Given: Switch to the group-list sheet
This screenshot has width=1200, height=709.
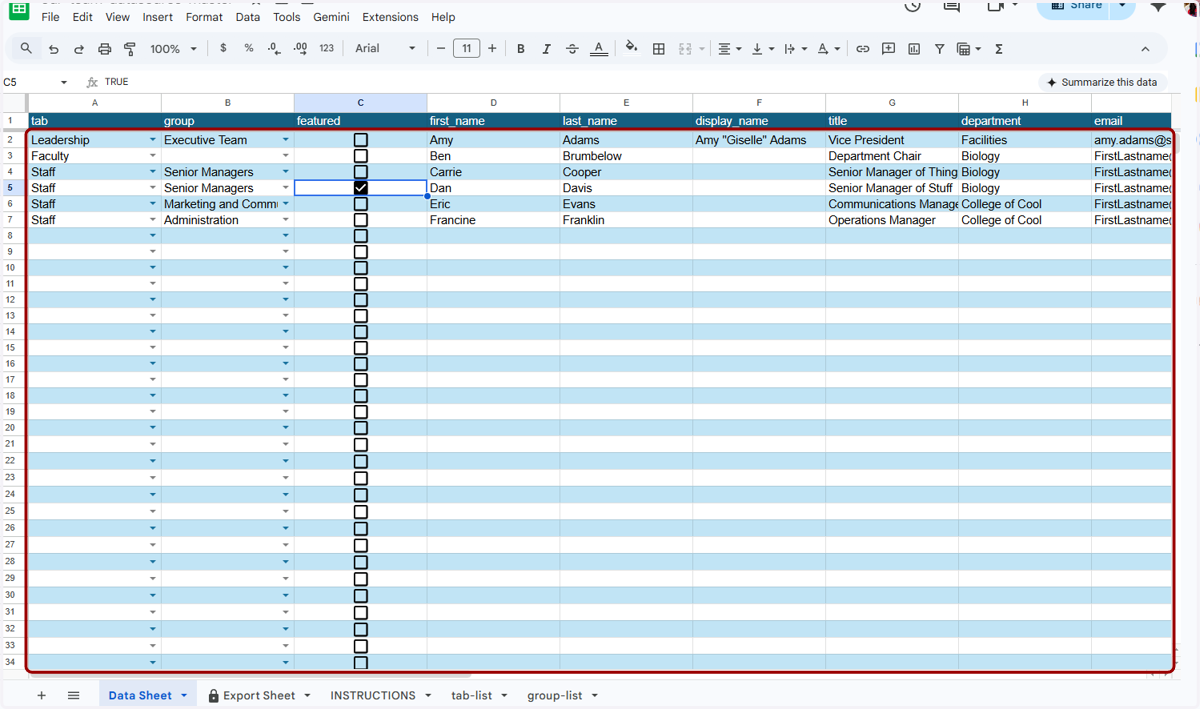Looking at the screenshot, I should (555, 695).
